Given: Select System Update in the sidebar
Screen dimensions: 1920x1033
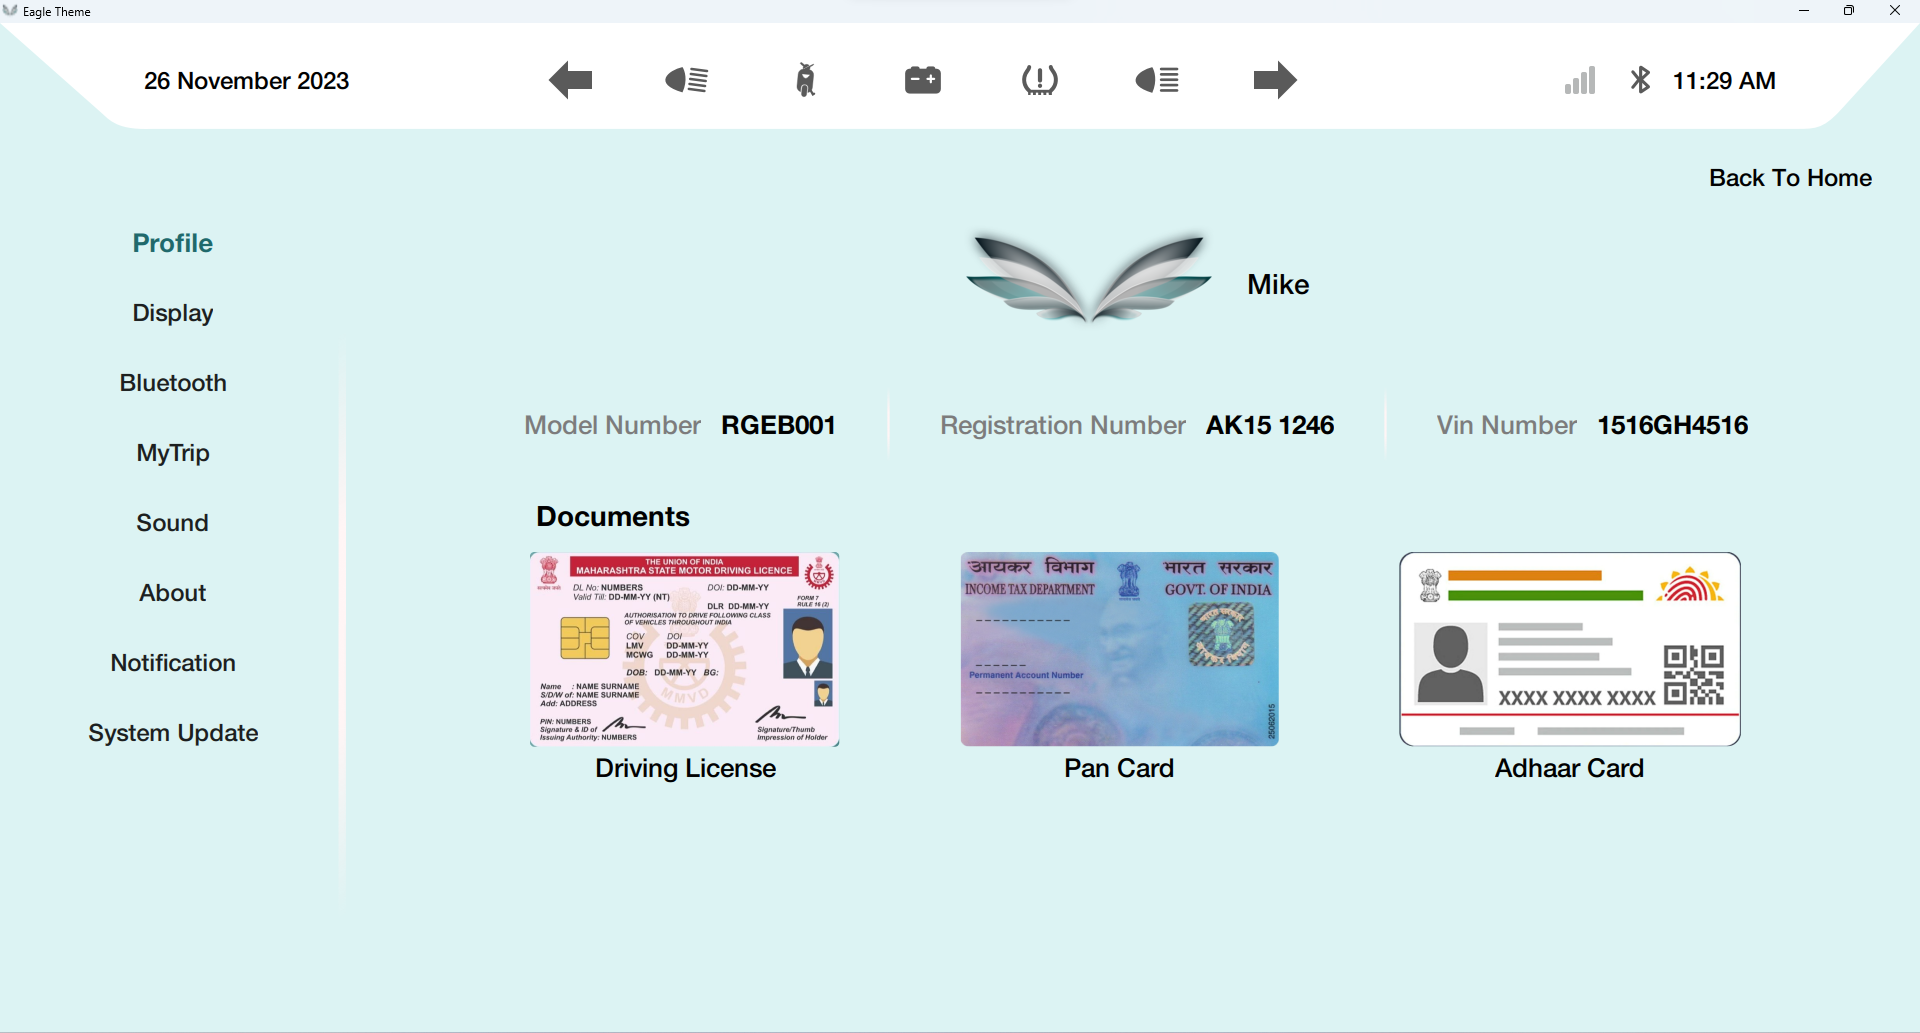Looking at the screenshot, I should [173, 733].
